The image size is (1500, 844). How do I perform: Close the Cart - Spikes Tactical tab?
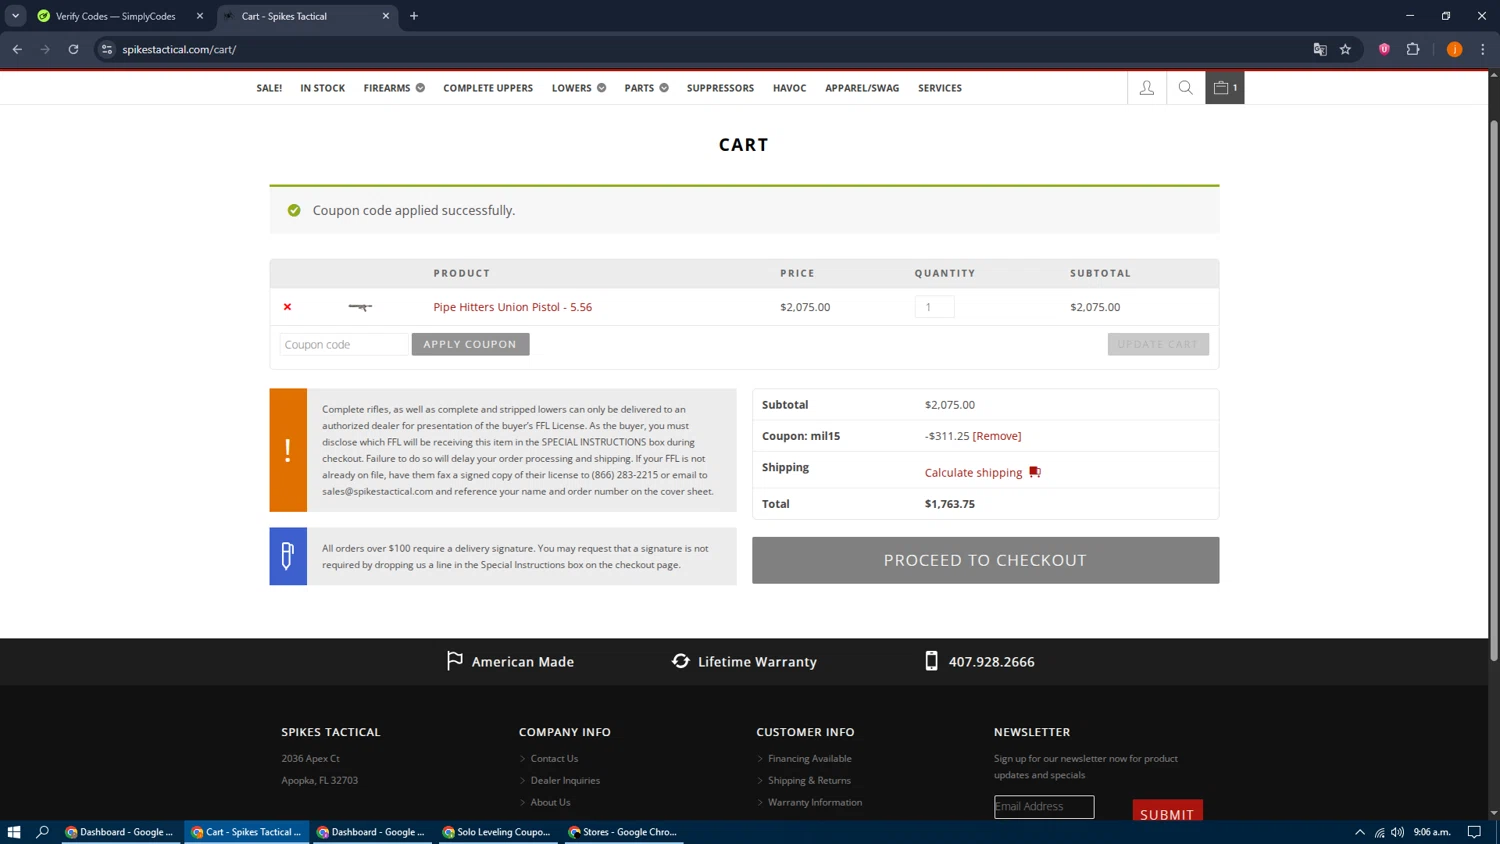coord(386,16)
